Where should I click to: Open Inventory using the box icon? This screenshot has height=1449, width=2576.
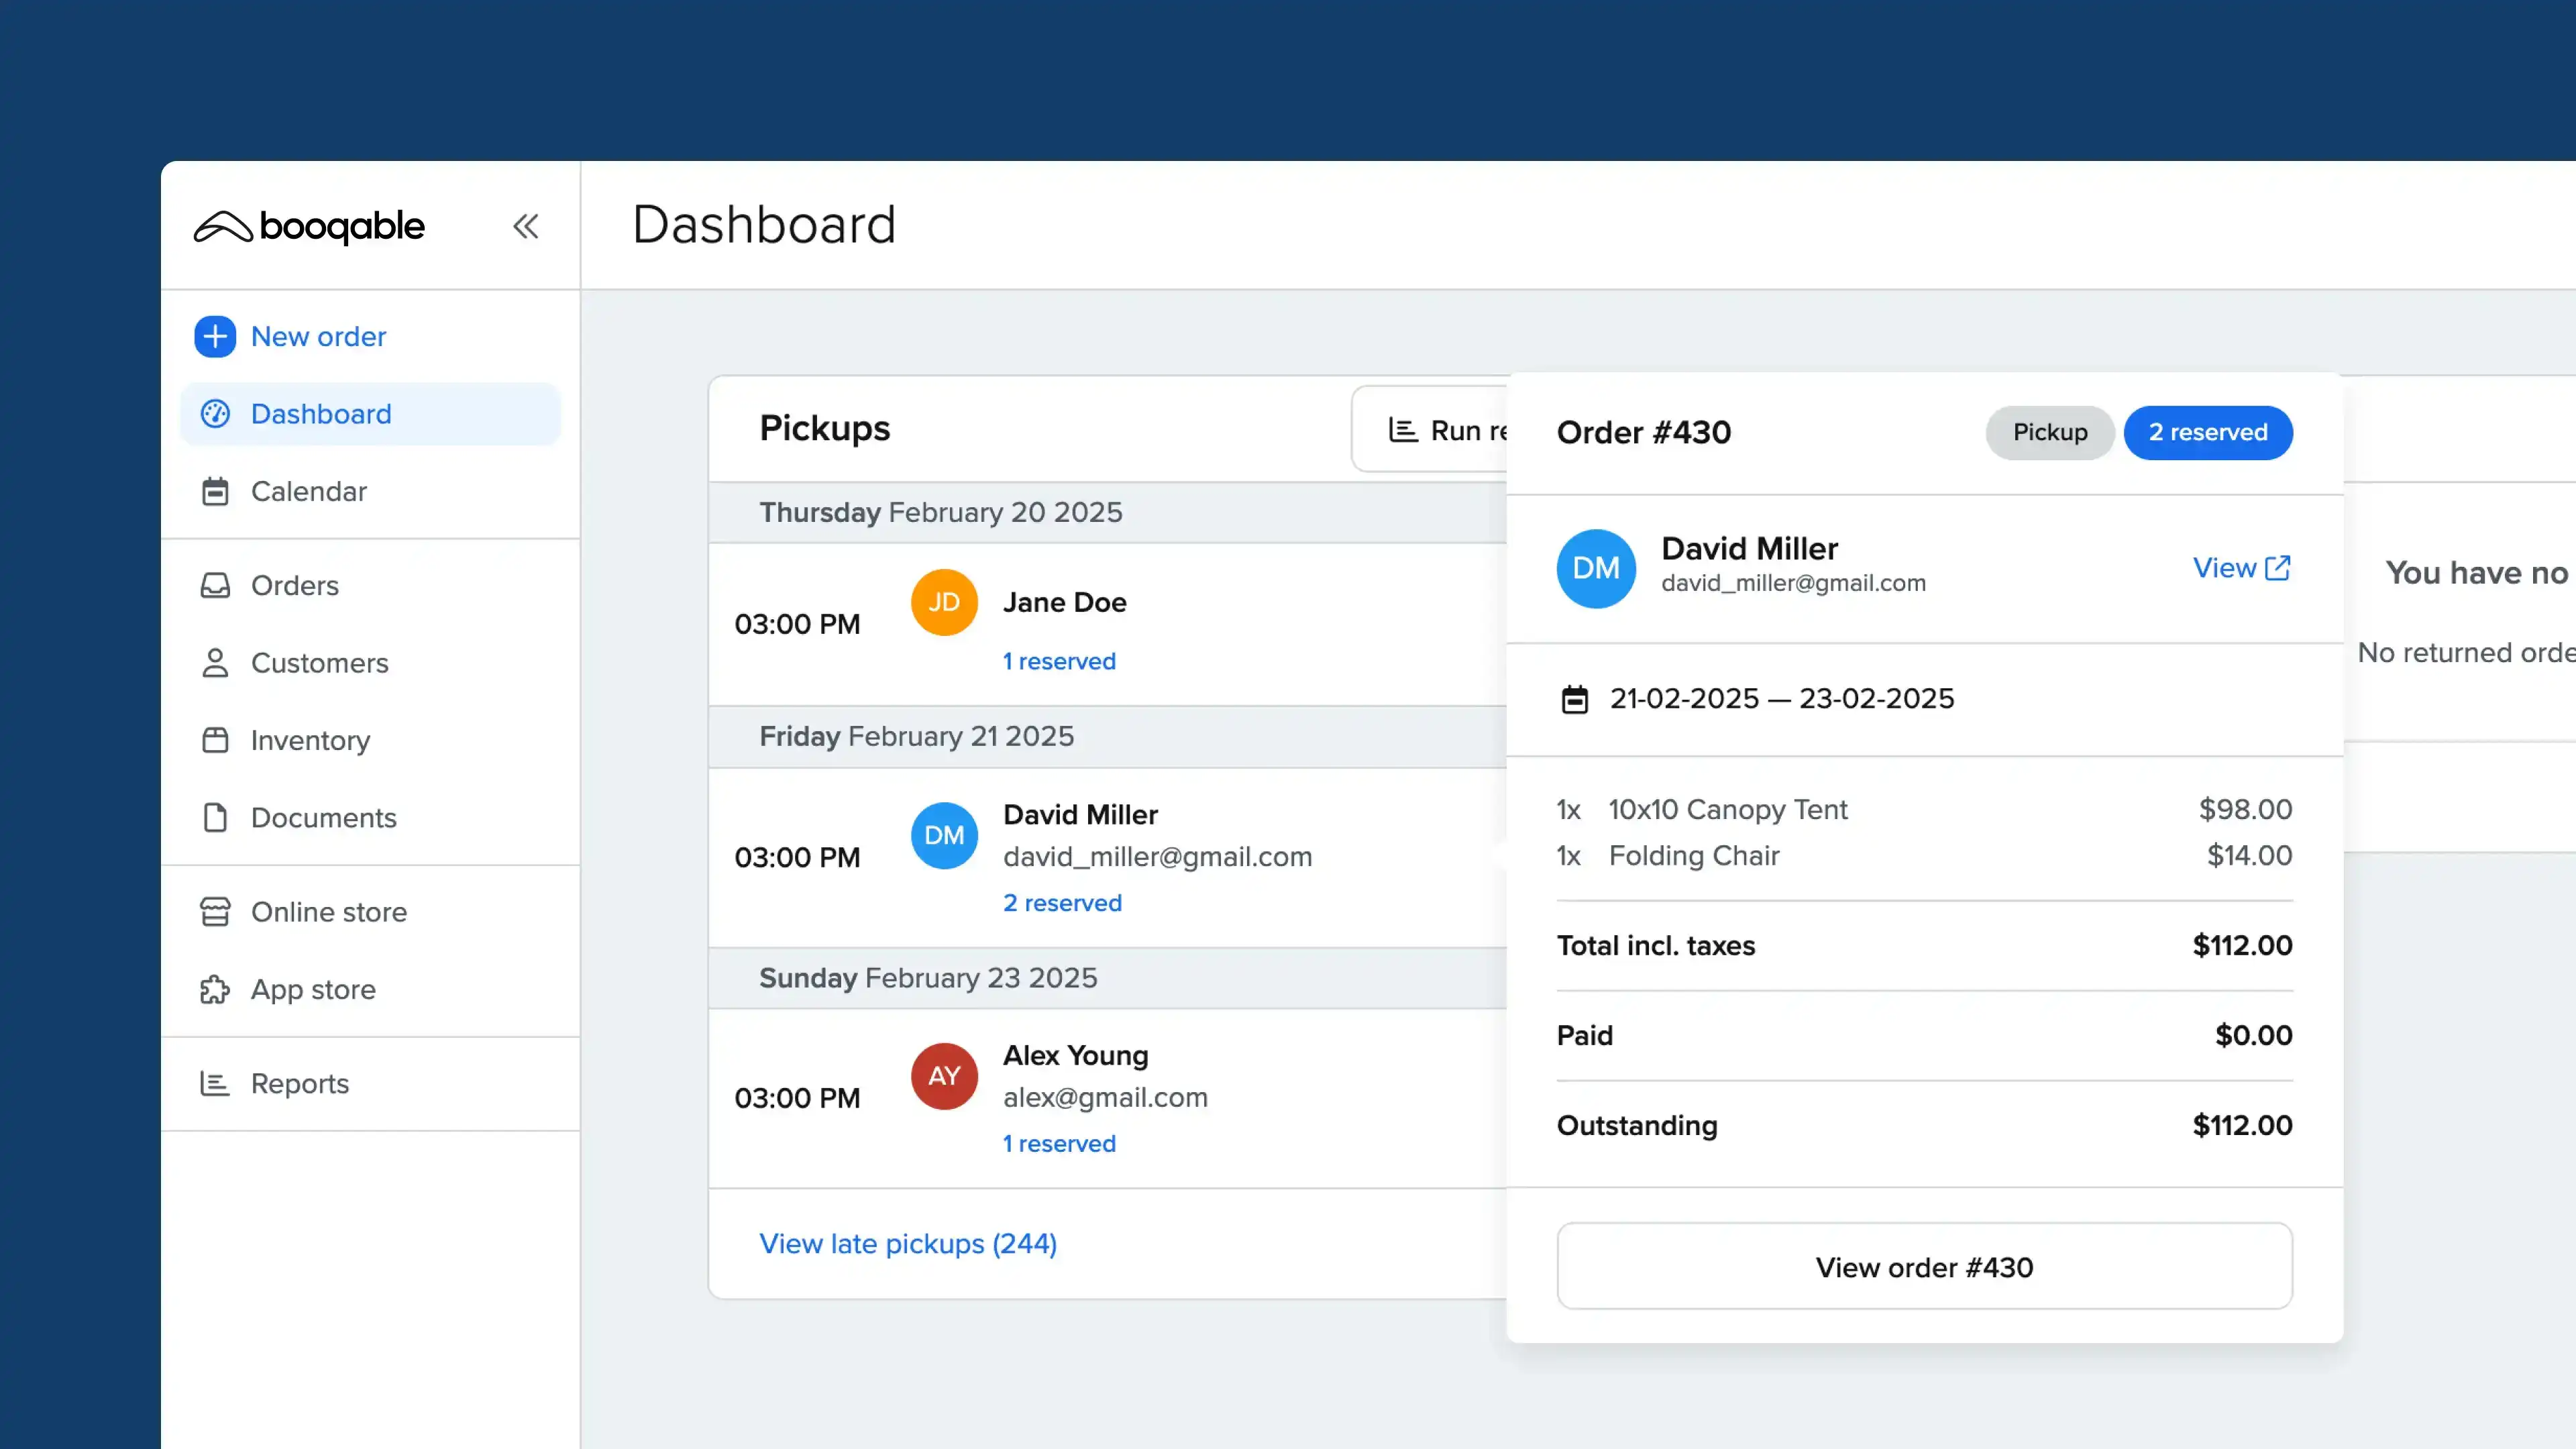(x=215, y=740)
